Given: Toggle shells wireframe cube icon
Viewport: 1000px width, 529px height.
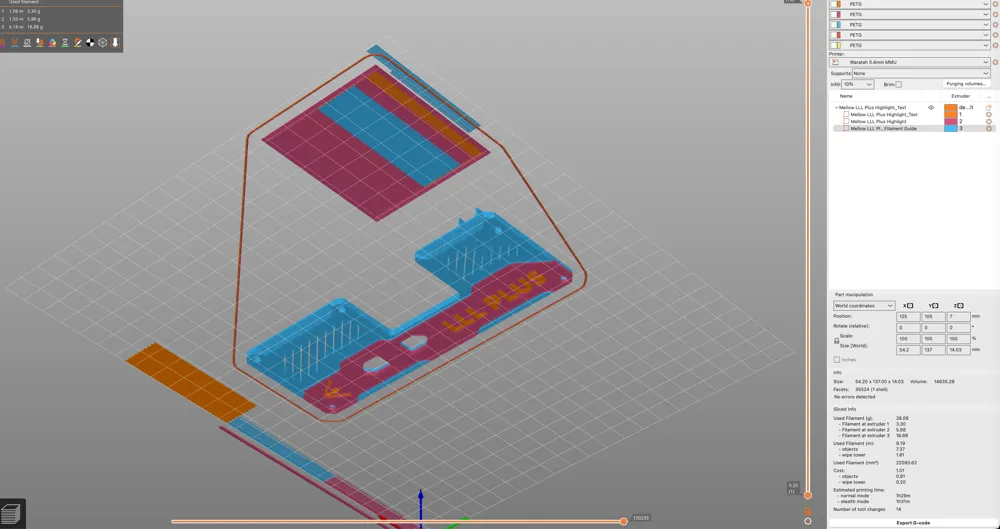Looking at the screenshot, I should click(103, 43).
